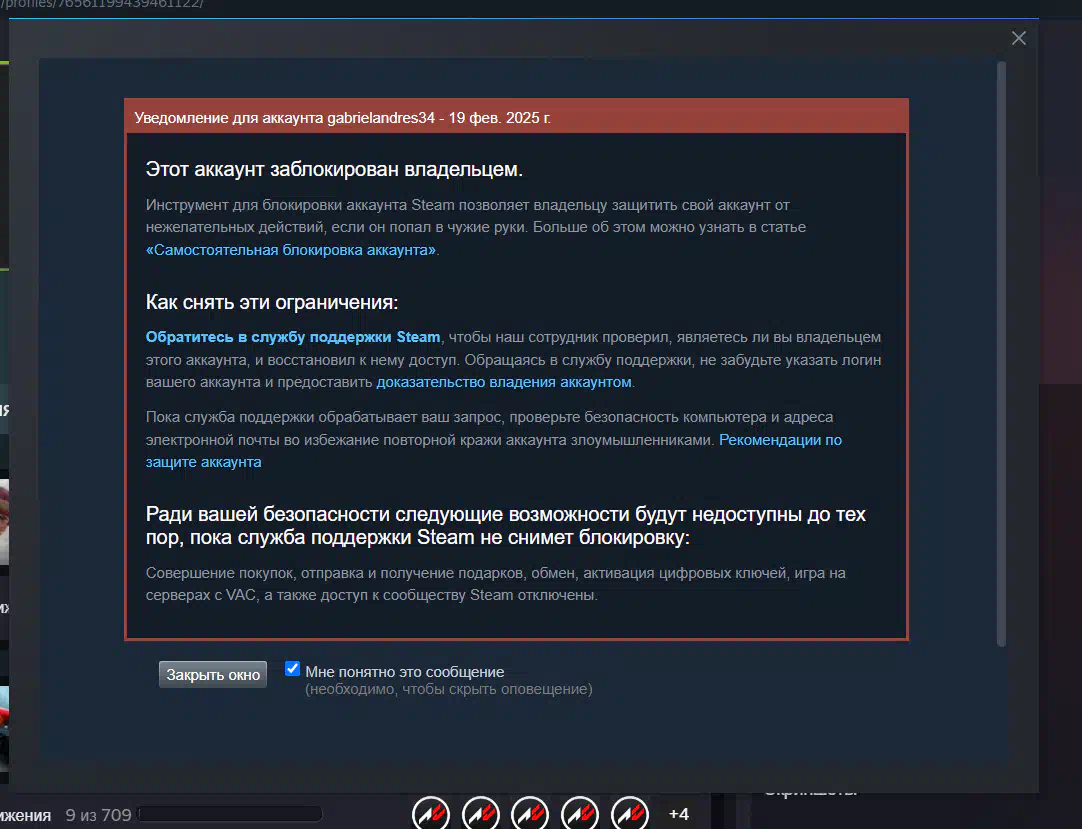Viewport: 1082px width, 829px height.
Task: Open the "доказательство владения аккаунтом" link
Action: [x=504, y=382]
